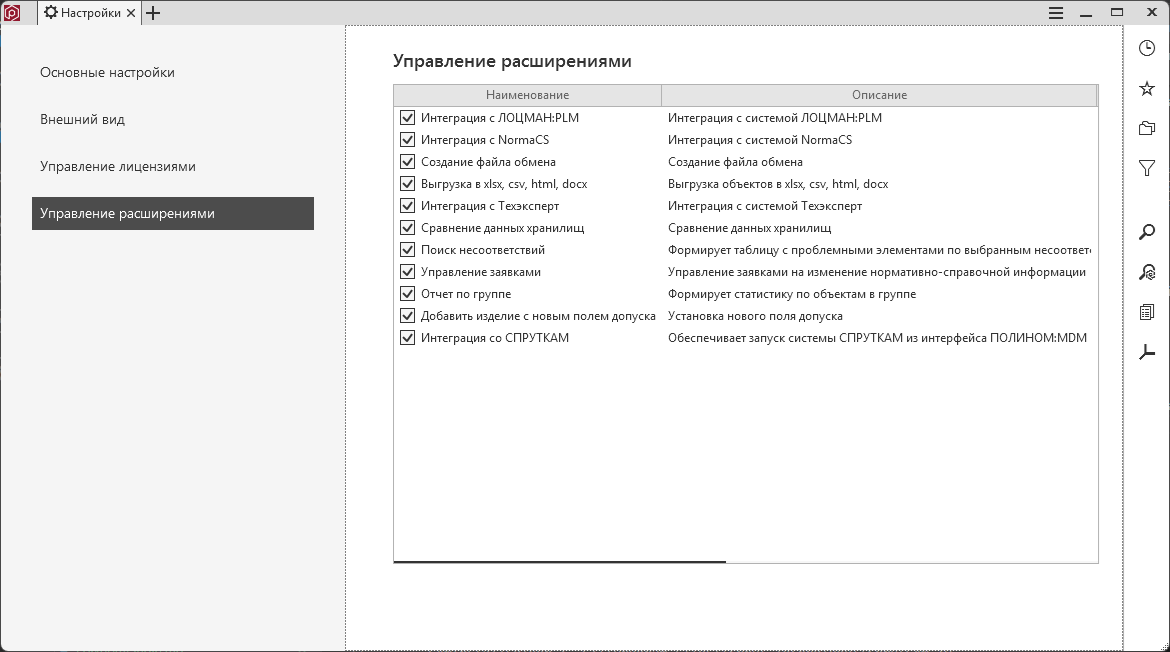
Task: Open Управление лицензиями section
Action: (173, 166)
